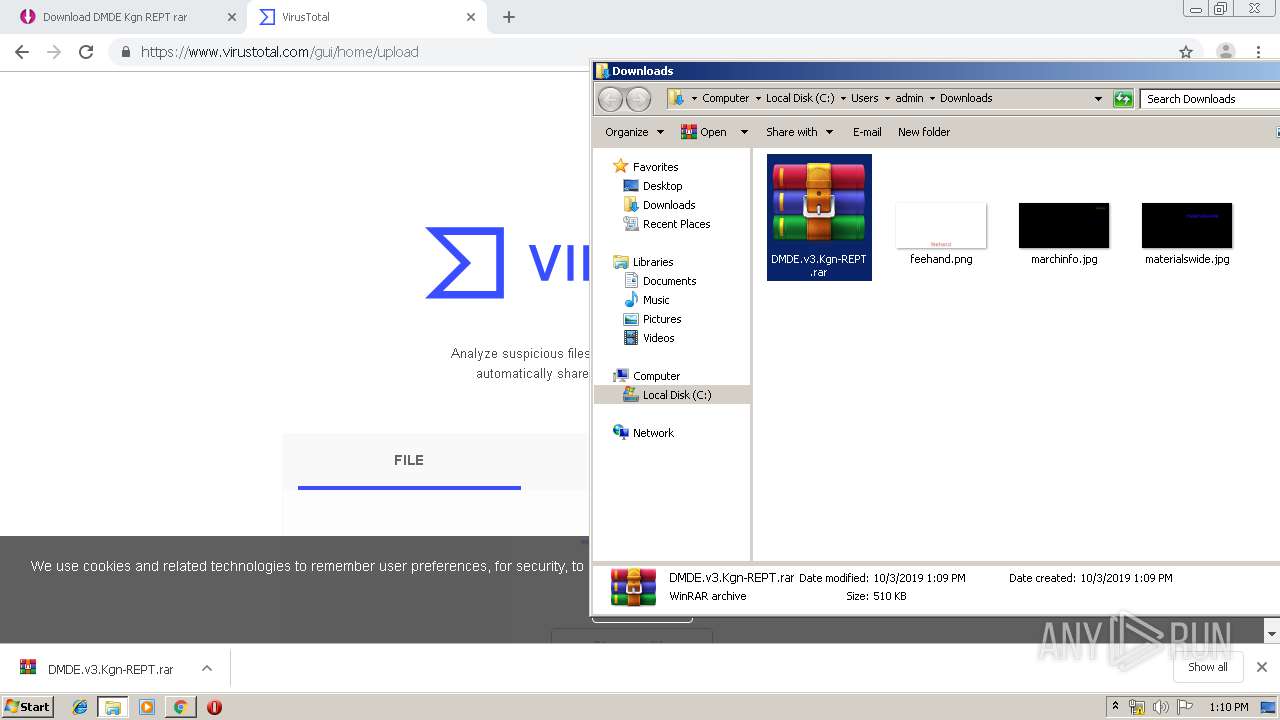
Task: Select Libraries in the navigation pane
Action: [x=643, y=262]
